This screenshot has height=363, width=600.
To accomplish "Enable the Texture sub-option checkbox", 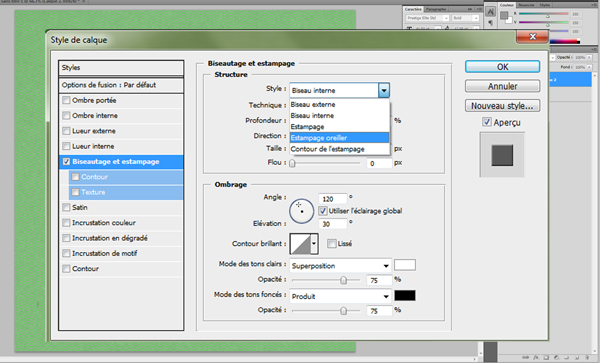I will (x=75, y=192).
